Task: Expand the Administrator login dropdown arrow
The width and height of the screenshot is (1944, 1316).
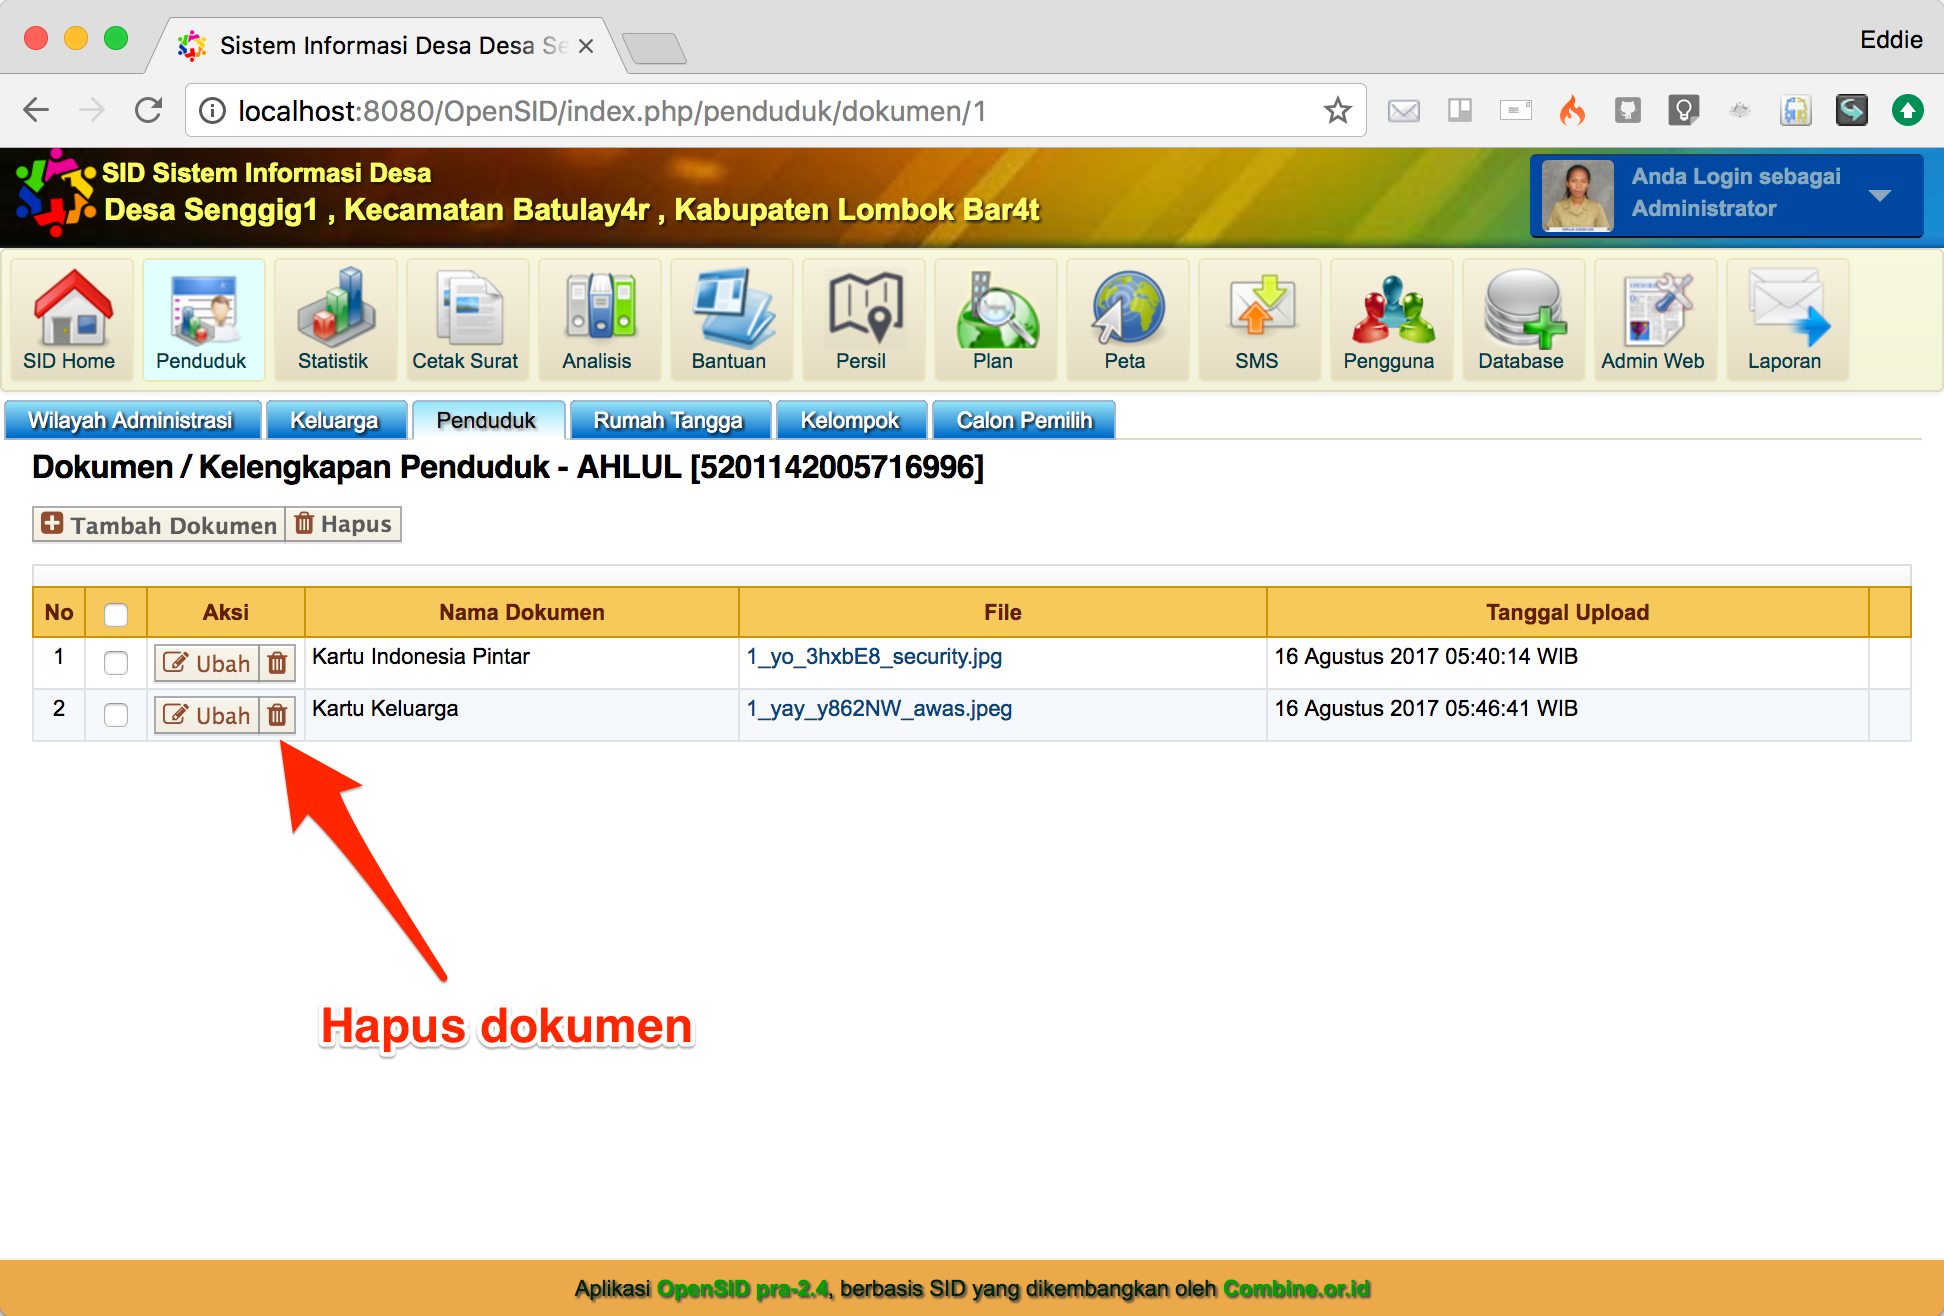Action: [1880, 195]
